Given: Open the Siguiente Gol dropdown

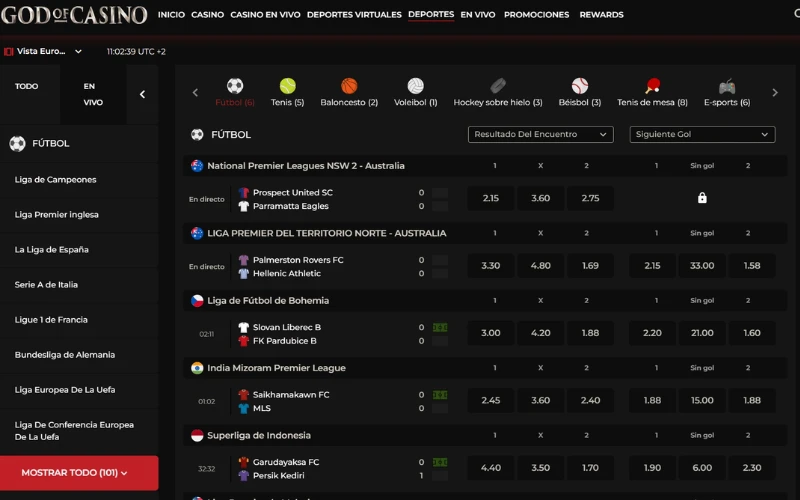Looking at the screenshot, I should tap(702, 135).
